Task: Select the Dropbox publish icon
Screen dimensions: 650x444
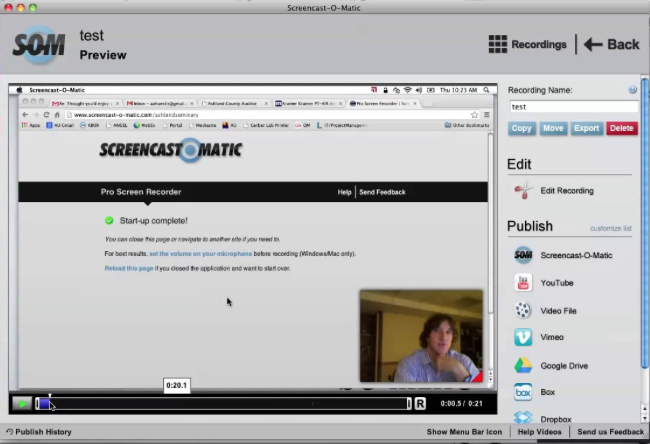Action: click(523, 417)
